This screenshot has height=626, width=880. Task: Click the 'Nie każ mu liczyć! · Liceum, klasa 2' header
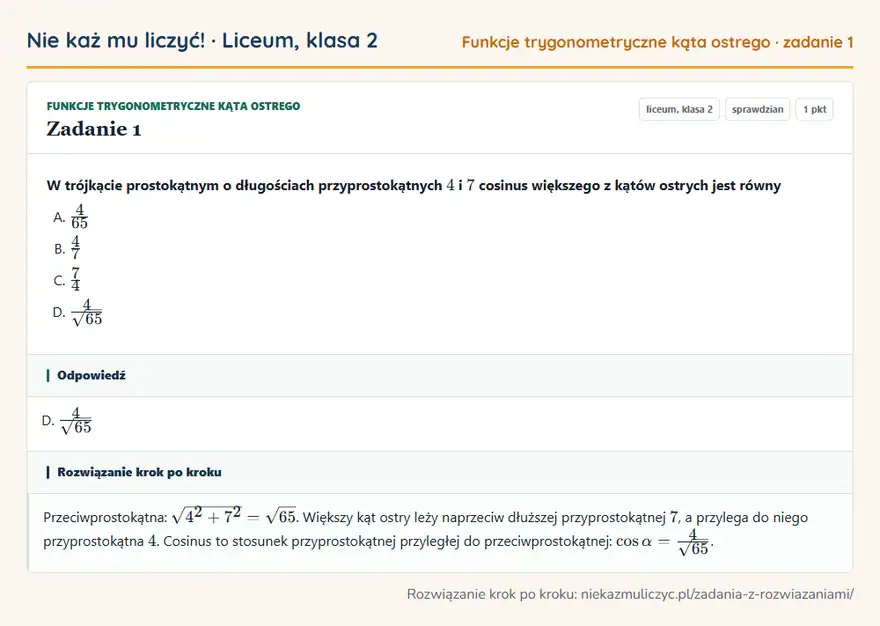[x=202, y=40]
